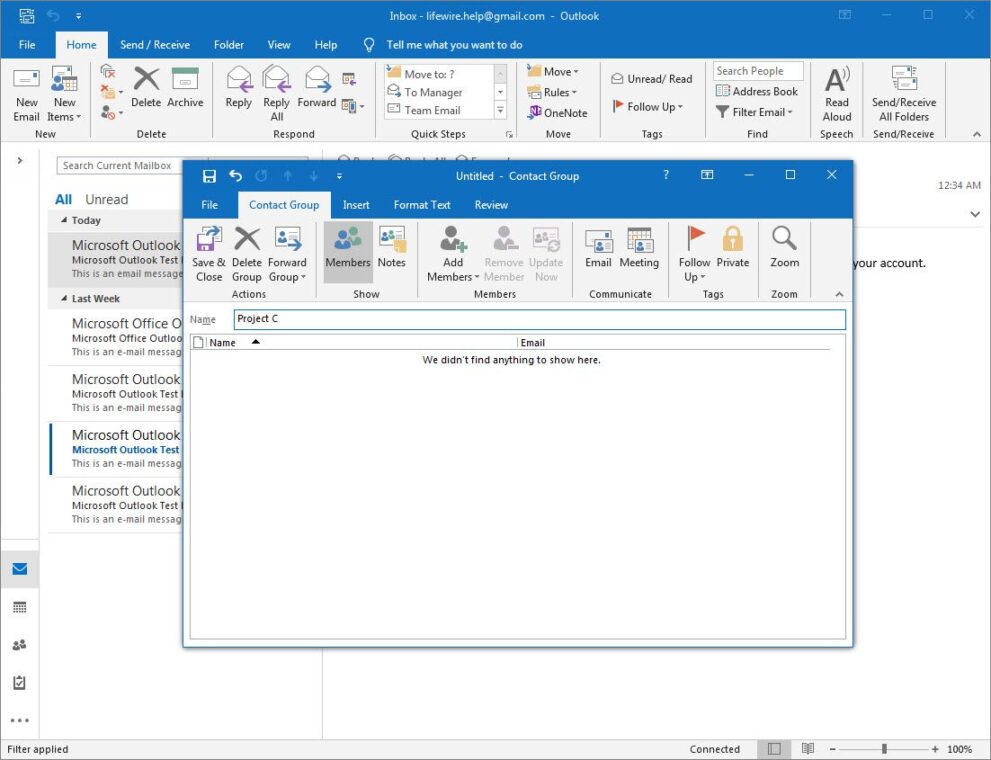
Task: Open Send / Receive tab in Outlook
Action: click(155, 45)
